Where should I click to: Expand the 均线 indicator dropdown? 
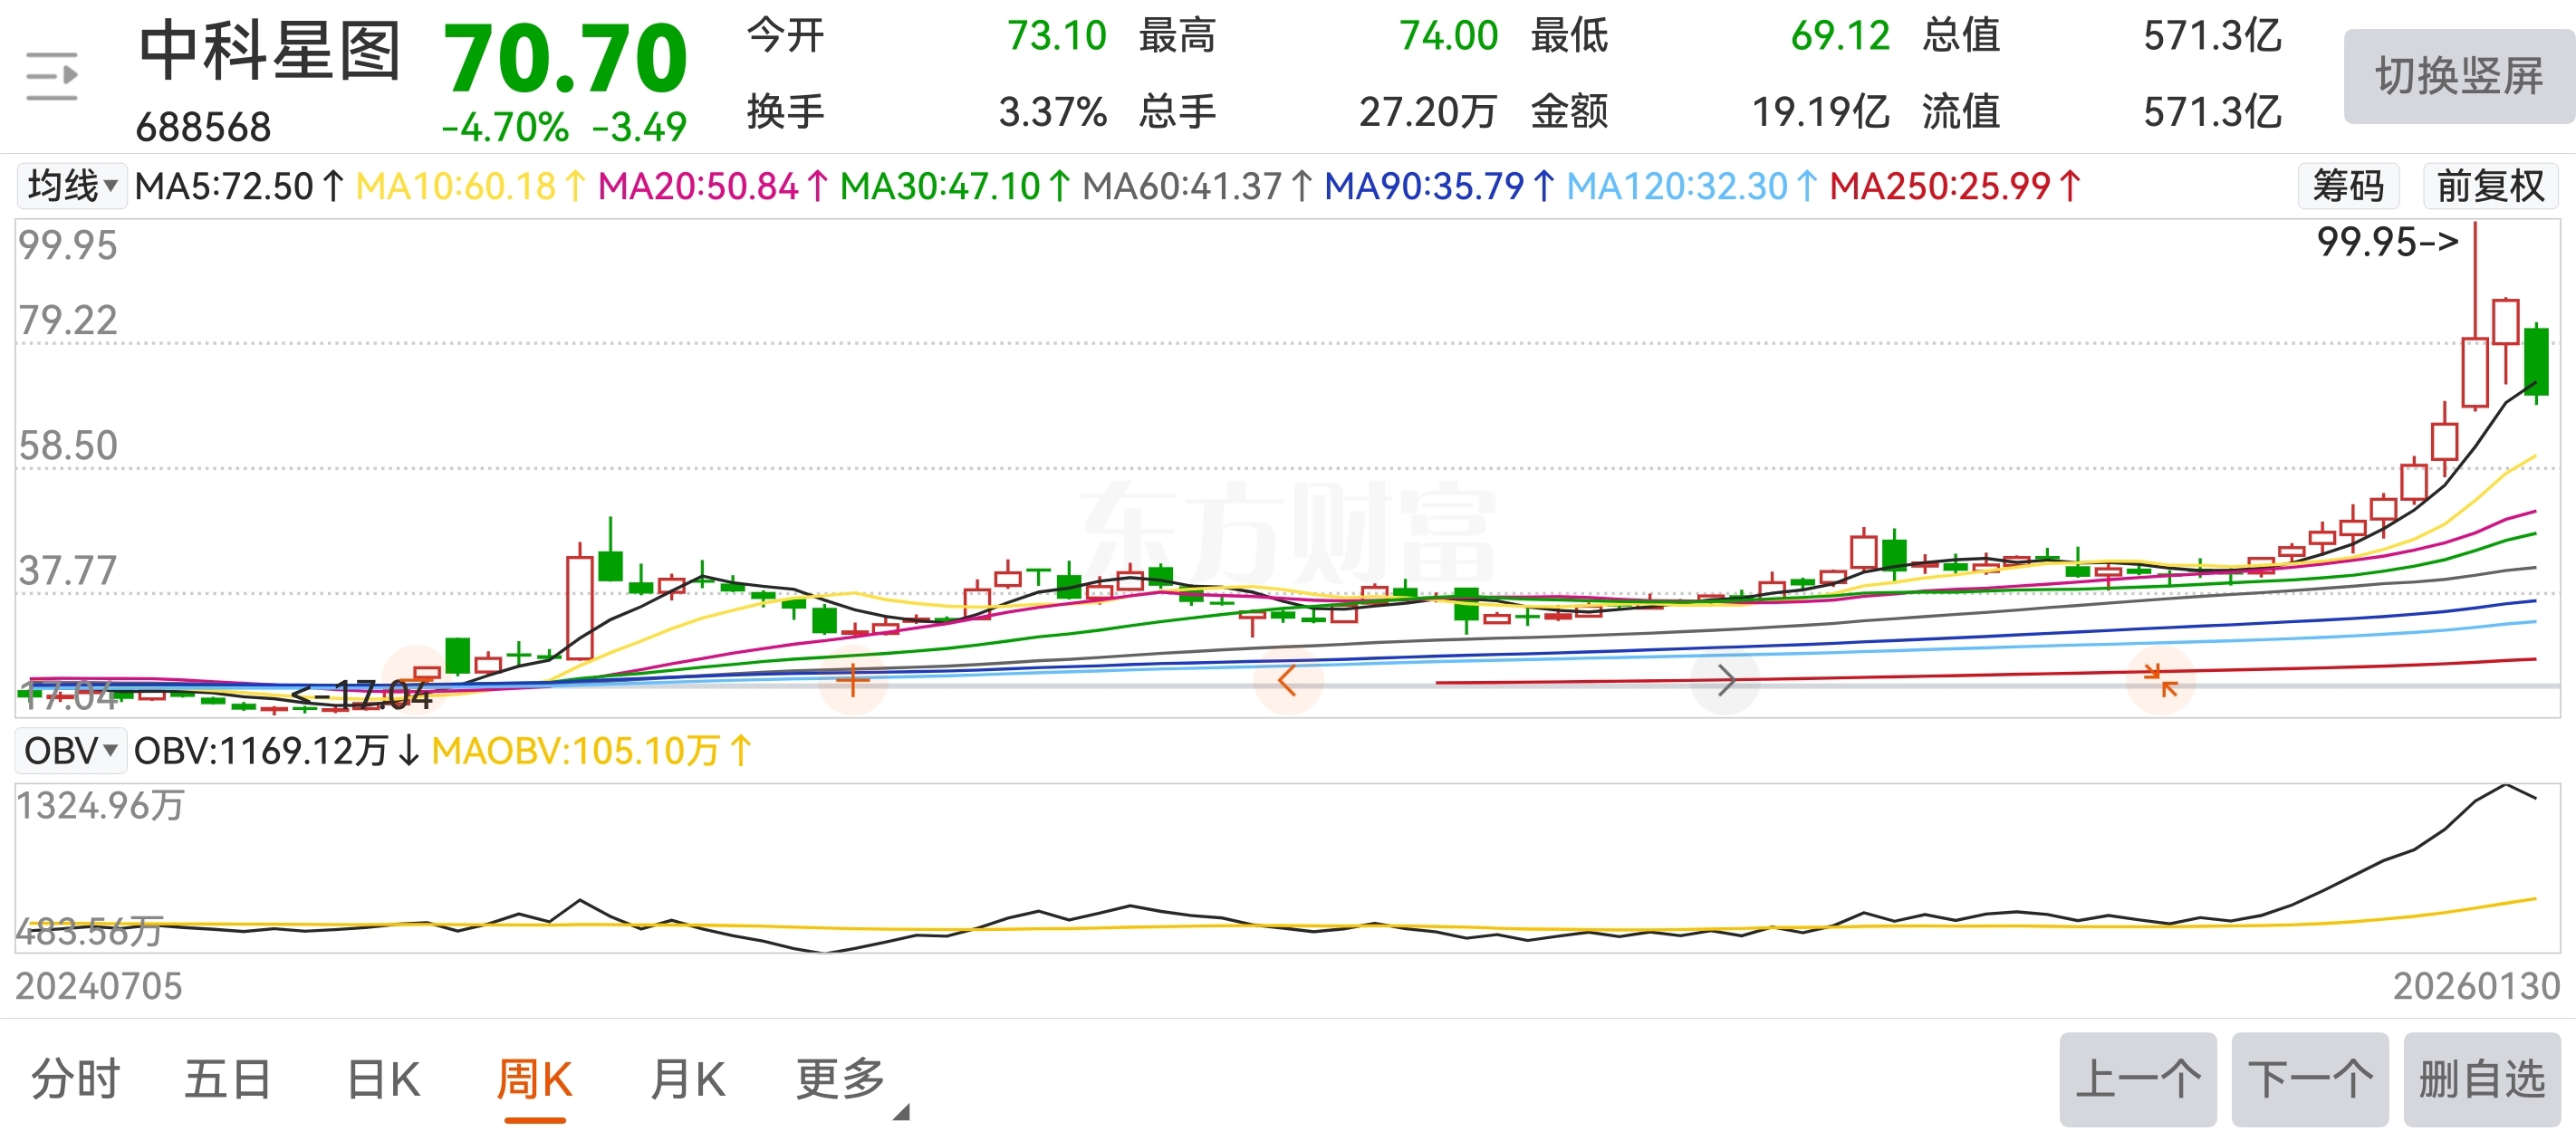(x=72, y=186)
